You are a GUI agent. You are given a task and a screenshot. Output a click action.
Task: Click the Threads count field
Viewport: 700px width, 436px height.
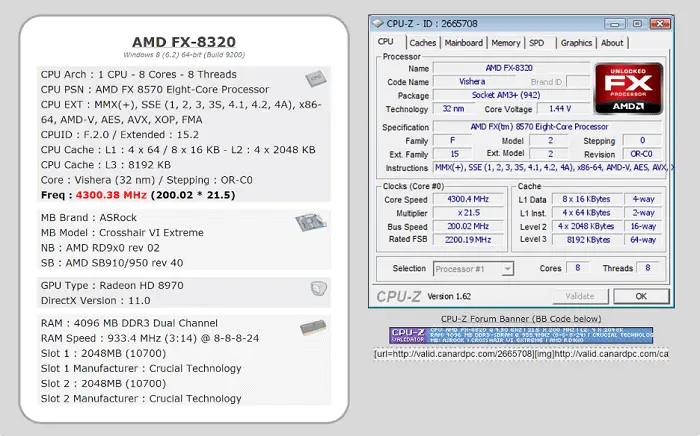point(648,268)
